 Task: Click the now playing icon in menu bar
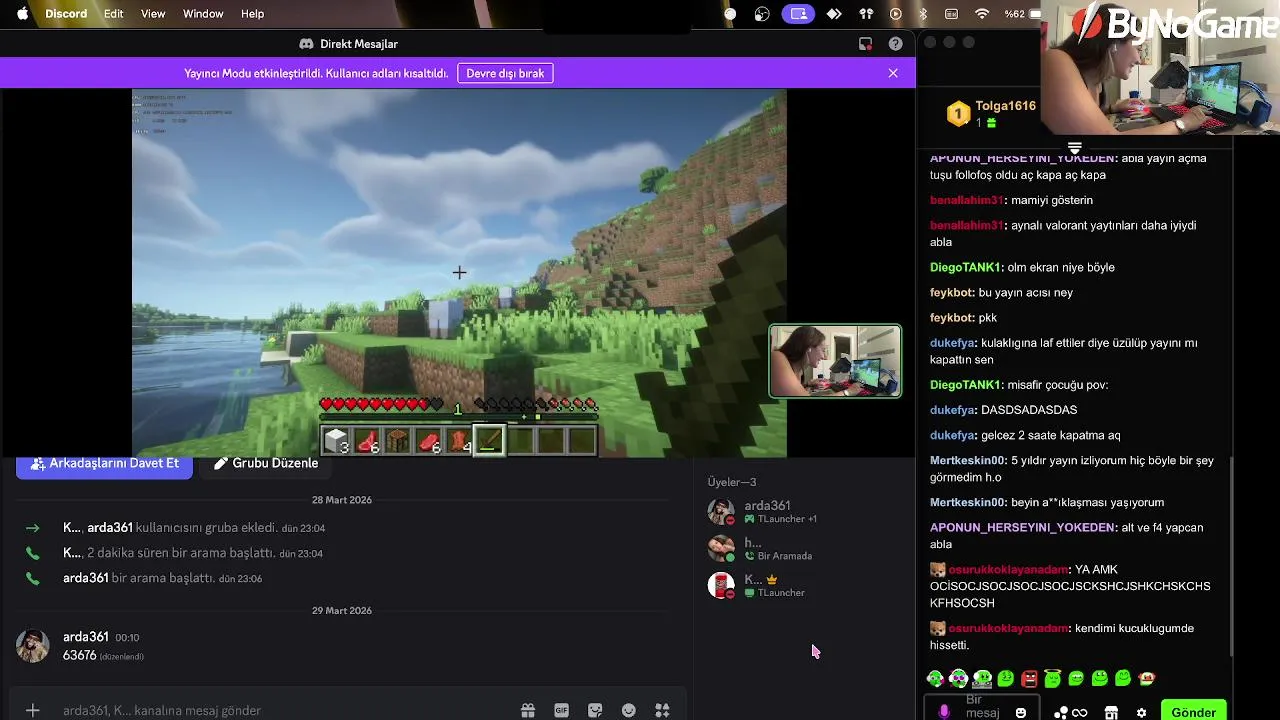point(895,14)
